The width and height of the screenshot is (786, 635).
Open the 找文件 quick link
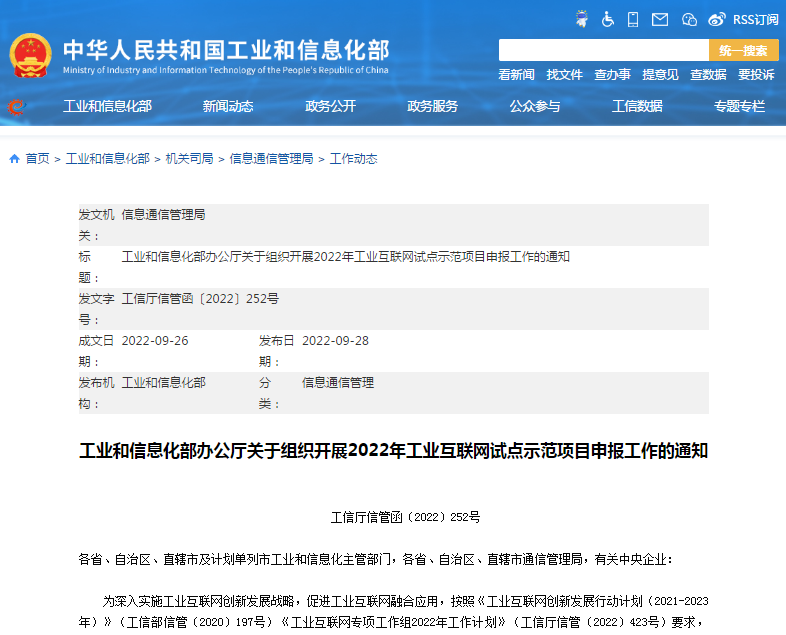click(564, 75)
